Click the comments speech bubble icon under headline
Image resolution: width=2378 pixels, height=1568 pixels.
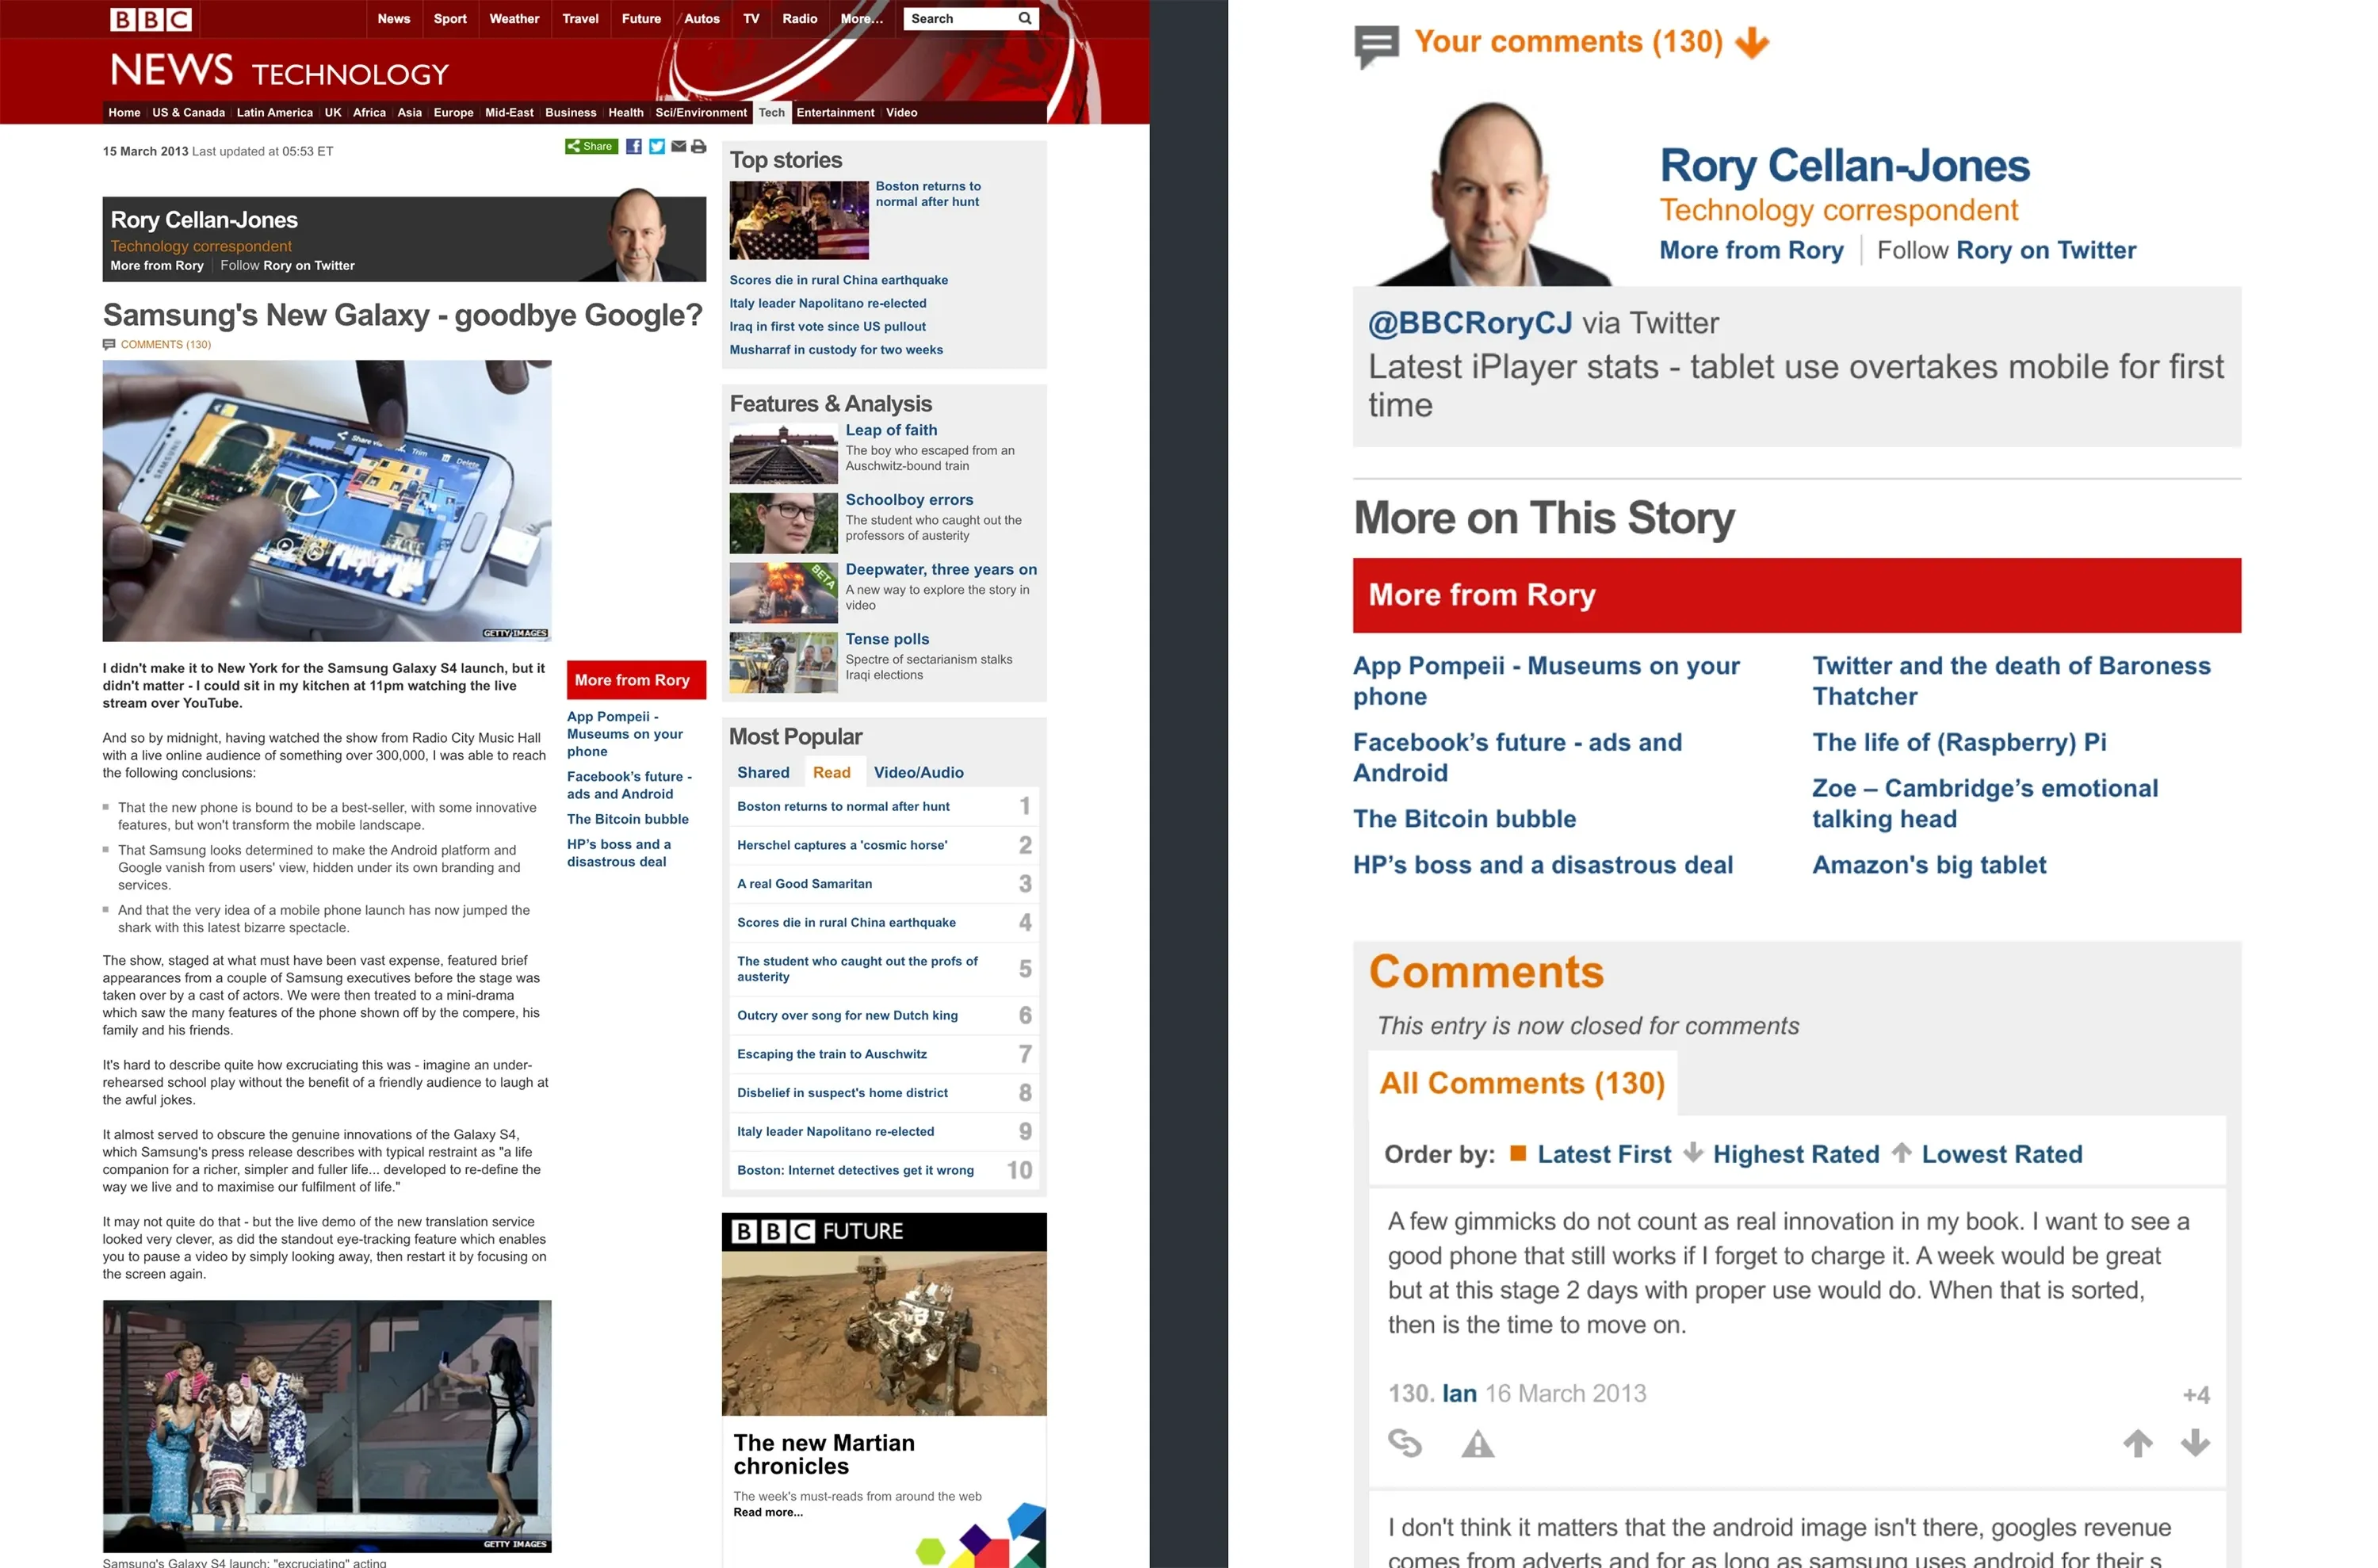point(109,345)
